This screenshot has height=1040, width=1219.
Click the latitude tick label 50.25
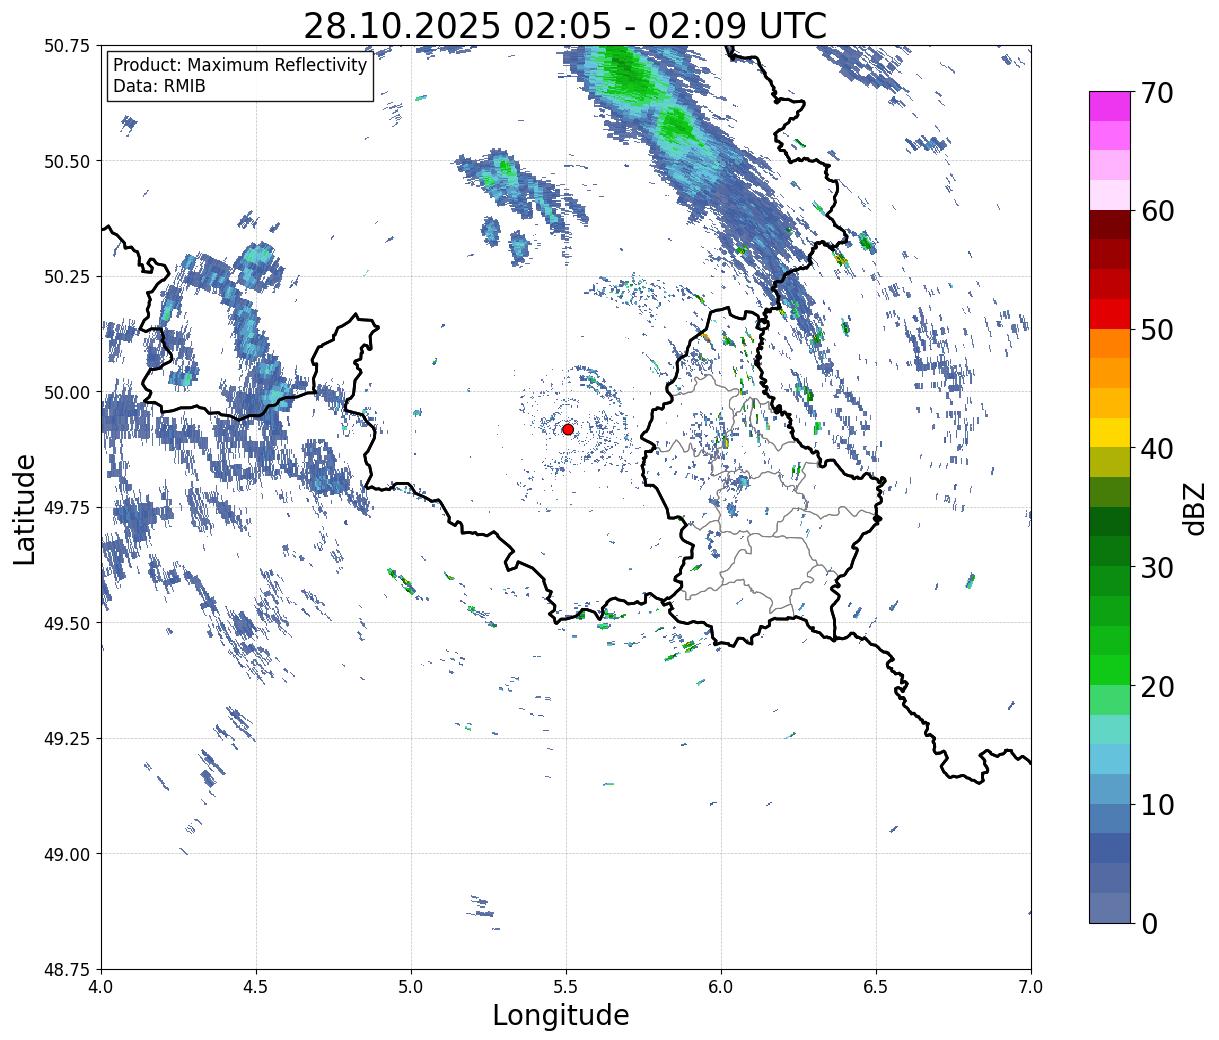[66, 277]
